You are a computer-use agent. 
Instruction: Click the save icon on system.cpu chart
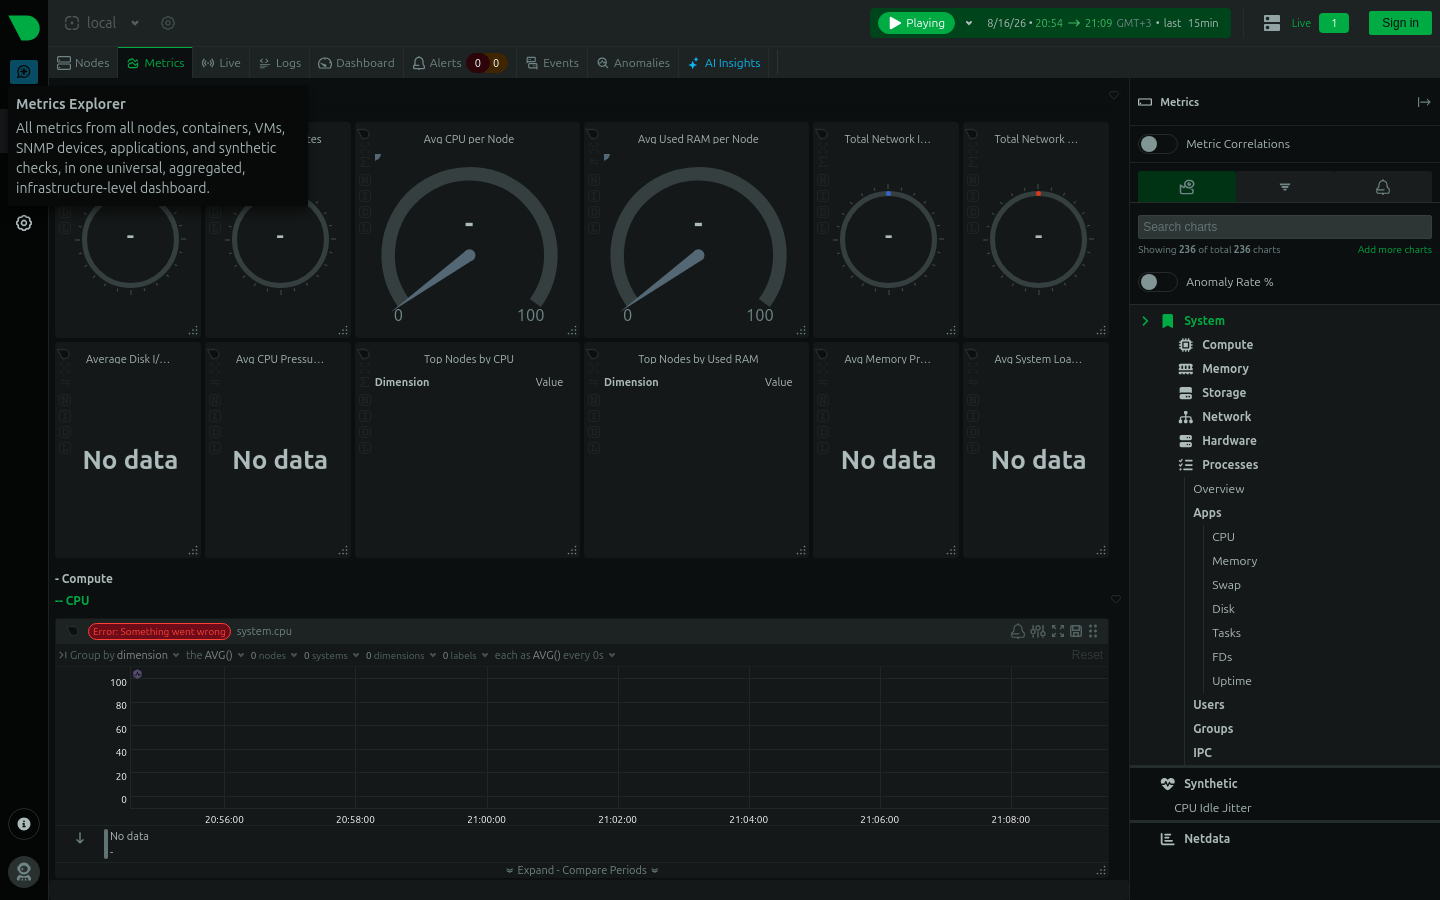pos(1076,631)
